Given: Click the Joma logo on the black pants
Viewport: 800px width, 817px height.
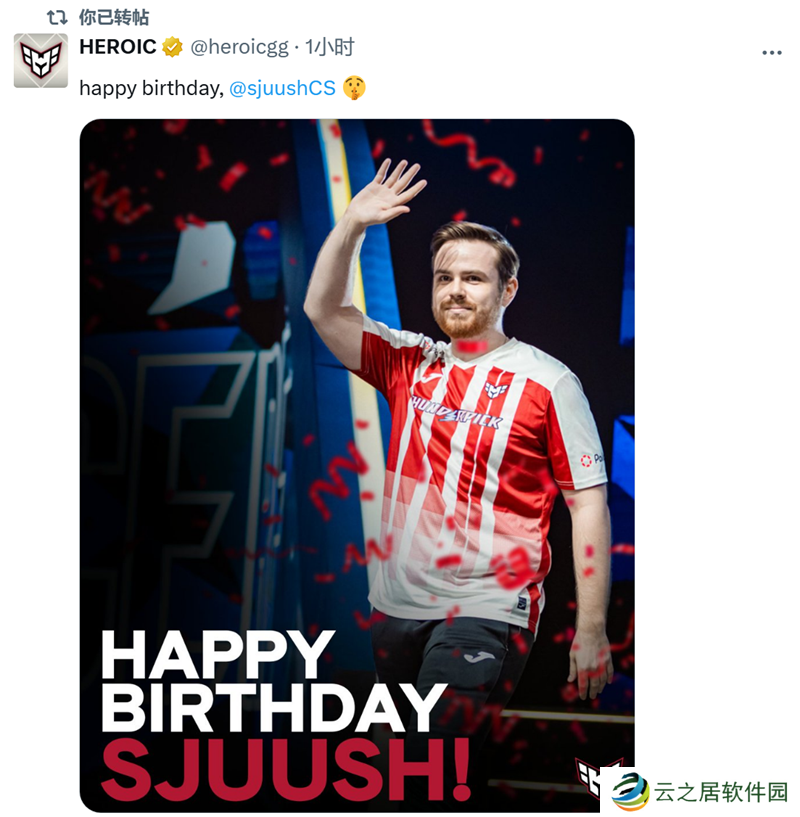Looking at the screenshot, I should click(479, 657).
